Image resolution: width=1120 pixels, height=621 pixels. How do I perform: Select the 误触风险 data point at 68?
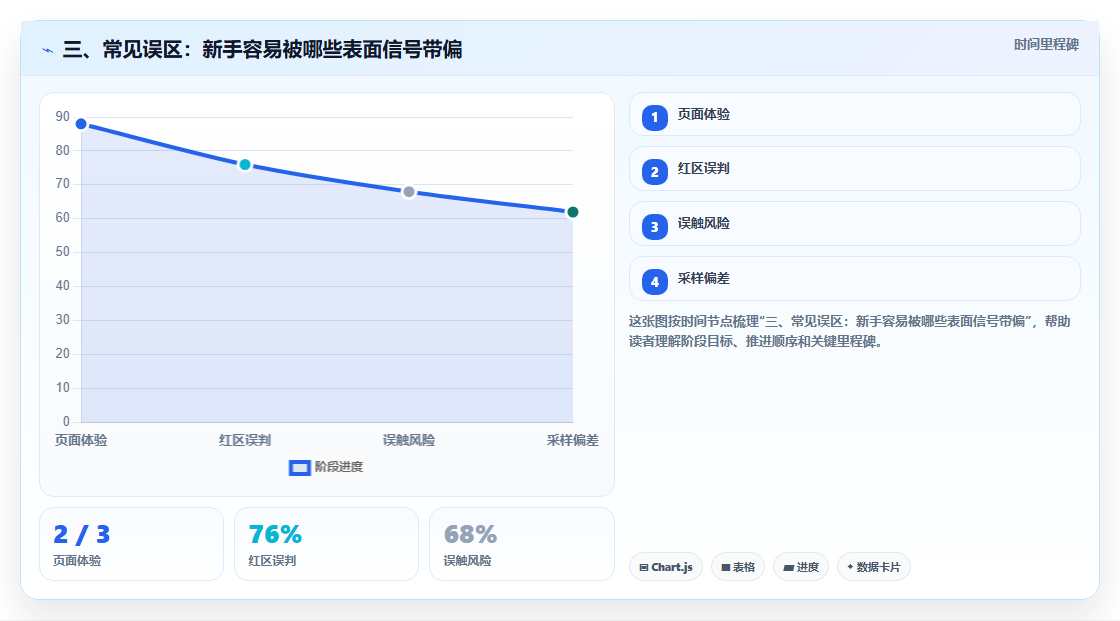point(409,192)
